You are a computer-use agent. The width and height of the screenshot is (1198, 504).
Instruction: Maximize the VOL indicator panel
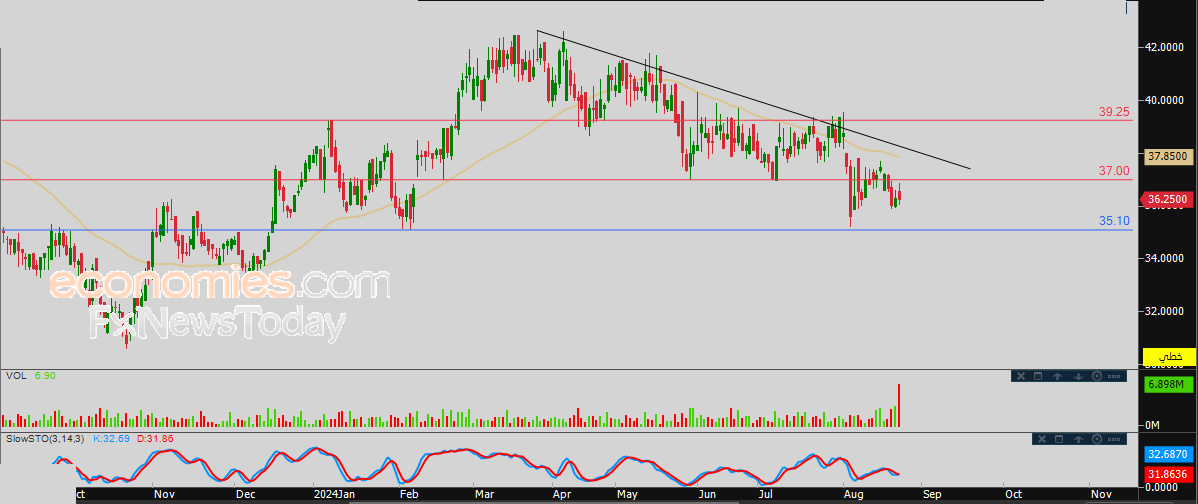1038,376
